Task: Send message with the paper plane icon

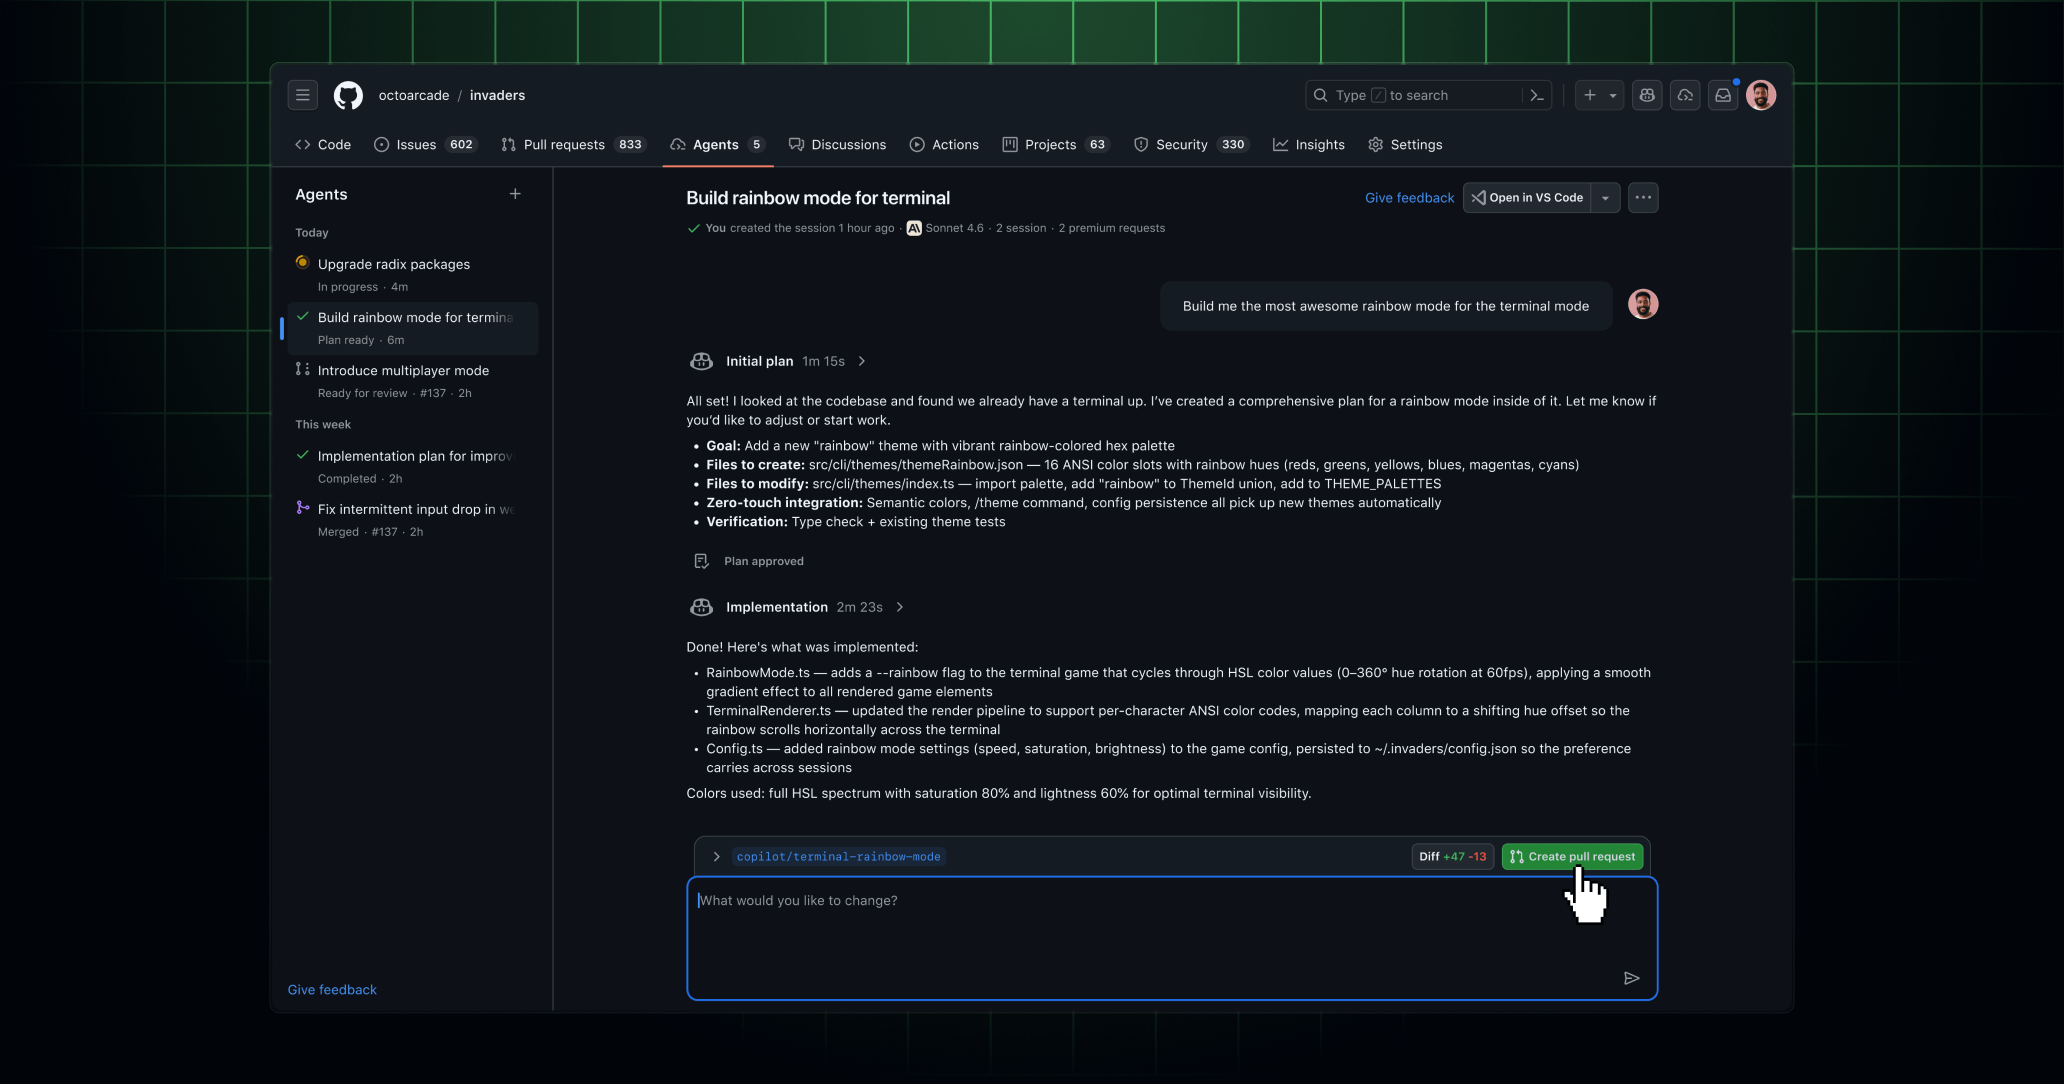Action: (x=1632, y=978)
